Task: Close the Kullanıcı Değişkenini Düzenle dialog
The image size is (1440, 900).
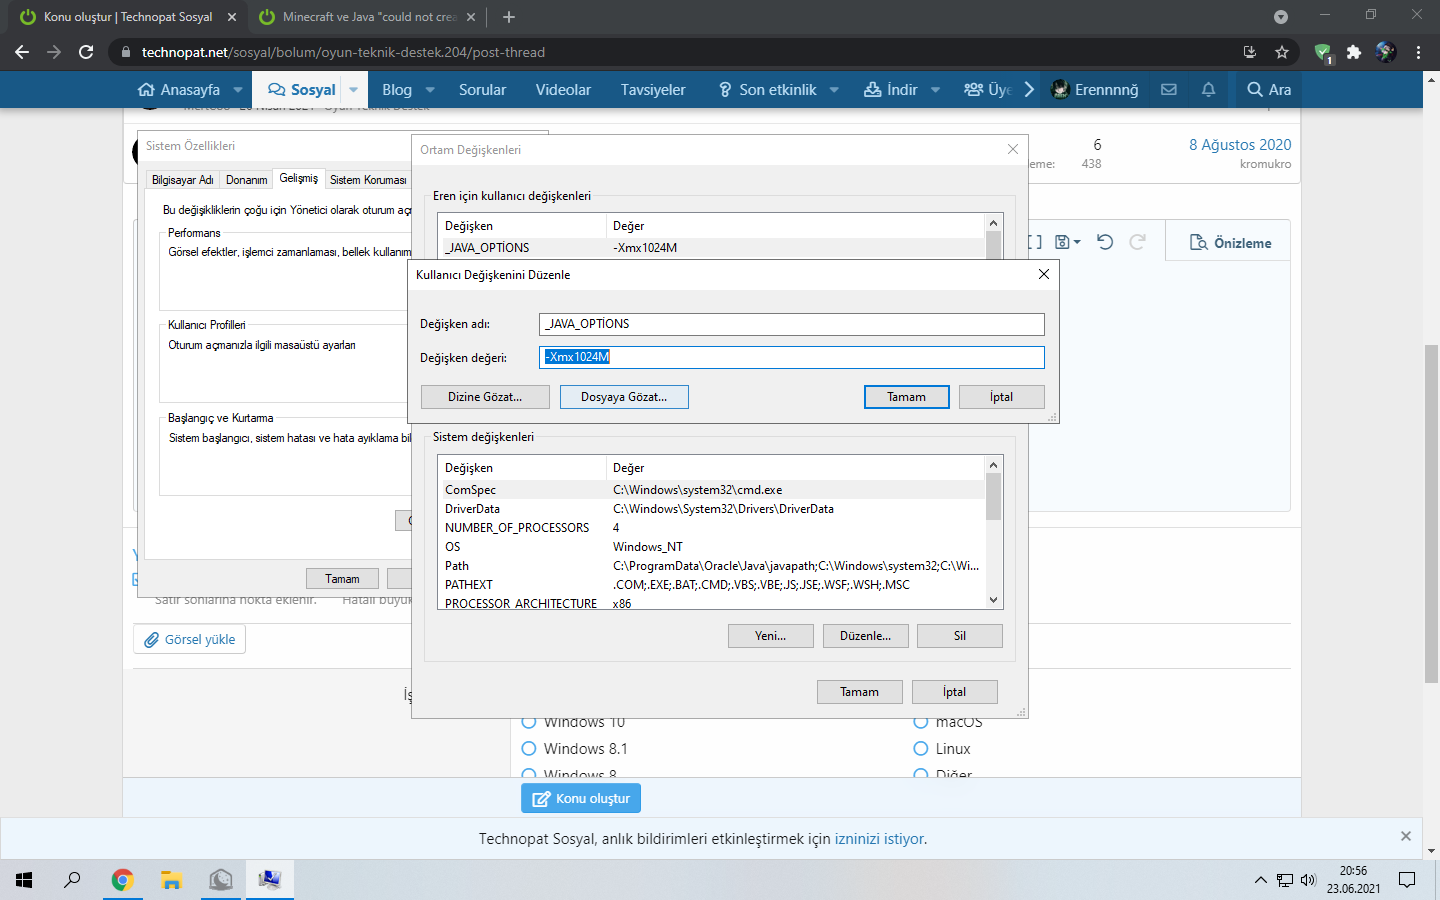Action: tap(1044, 274)
